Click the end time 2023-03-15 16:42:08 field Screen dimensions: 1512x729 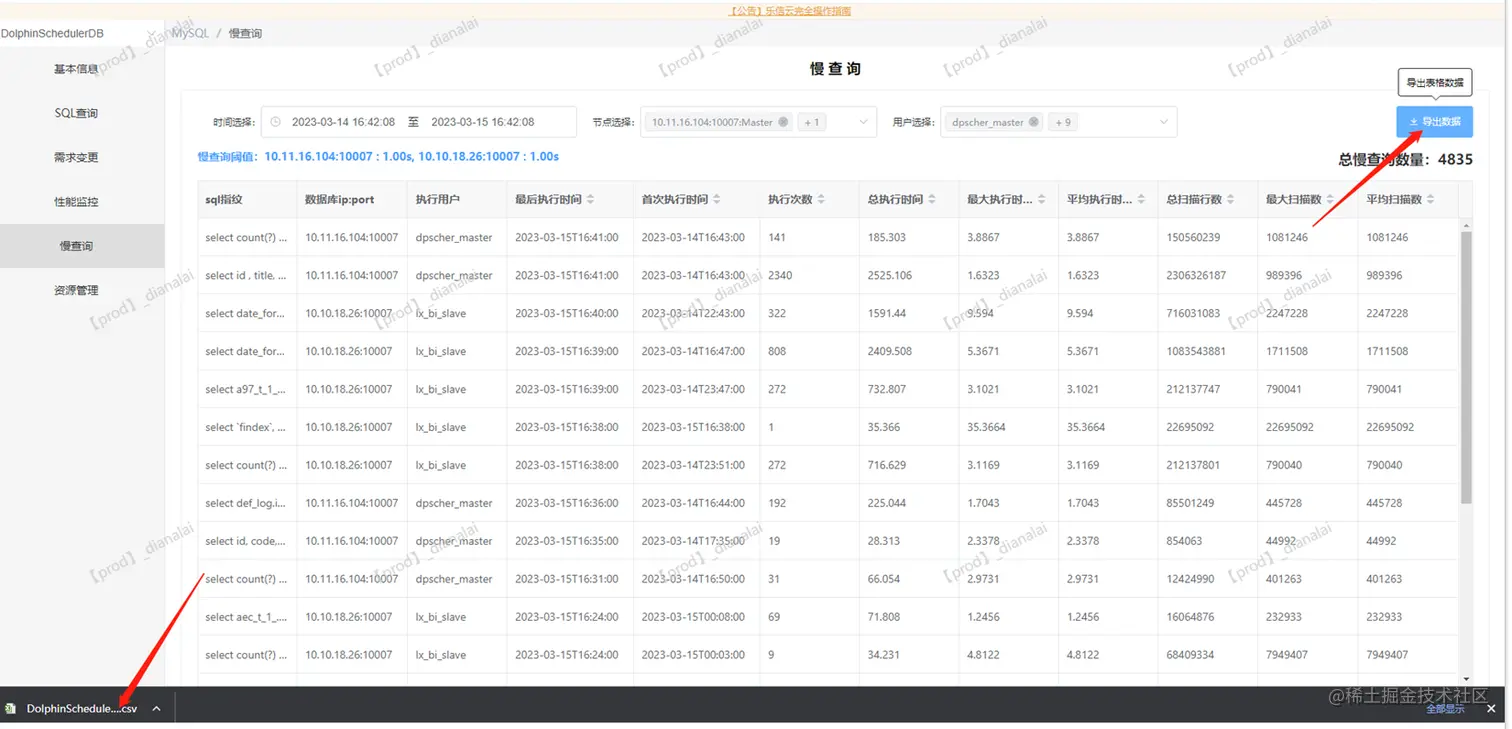pos(482,122)
